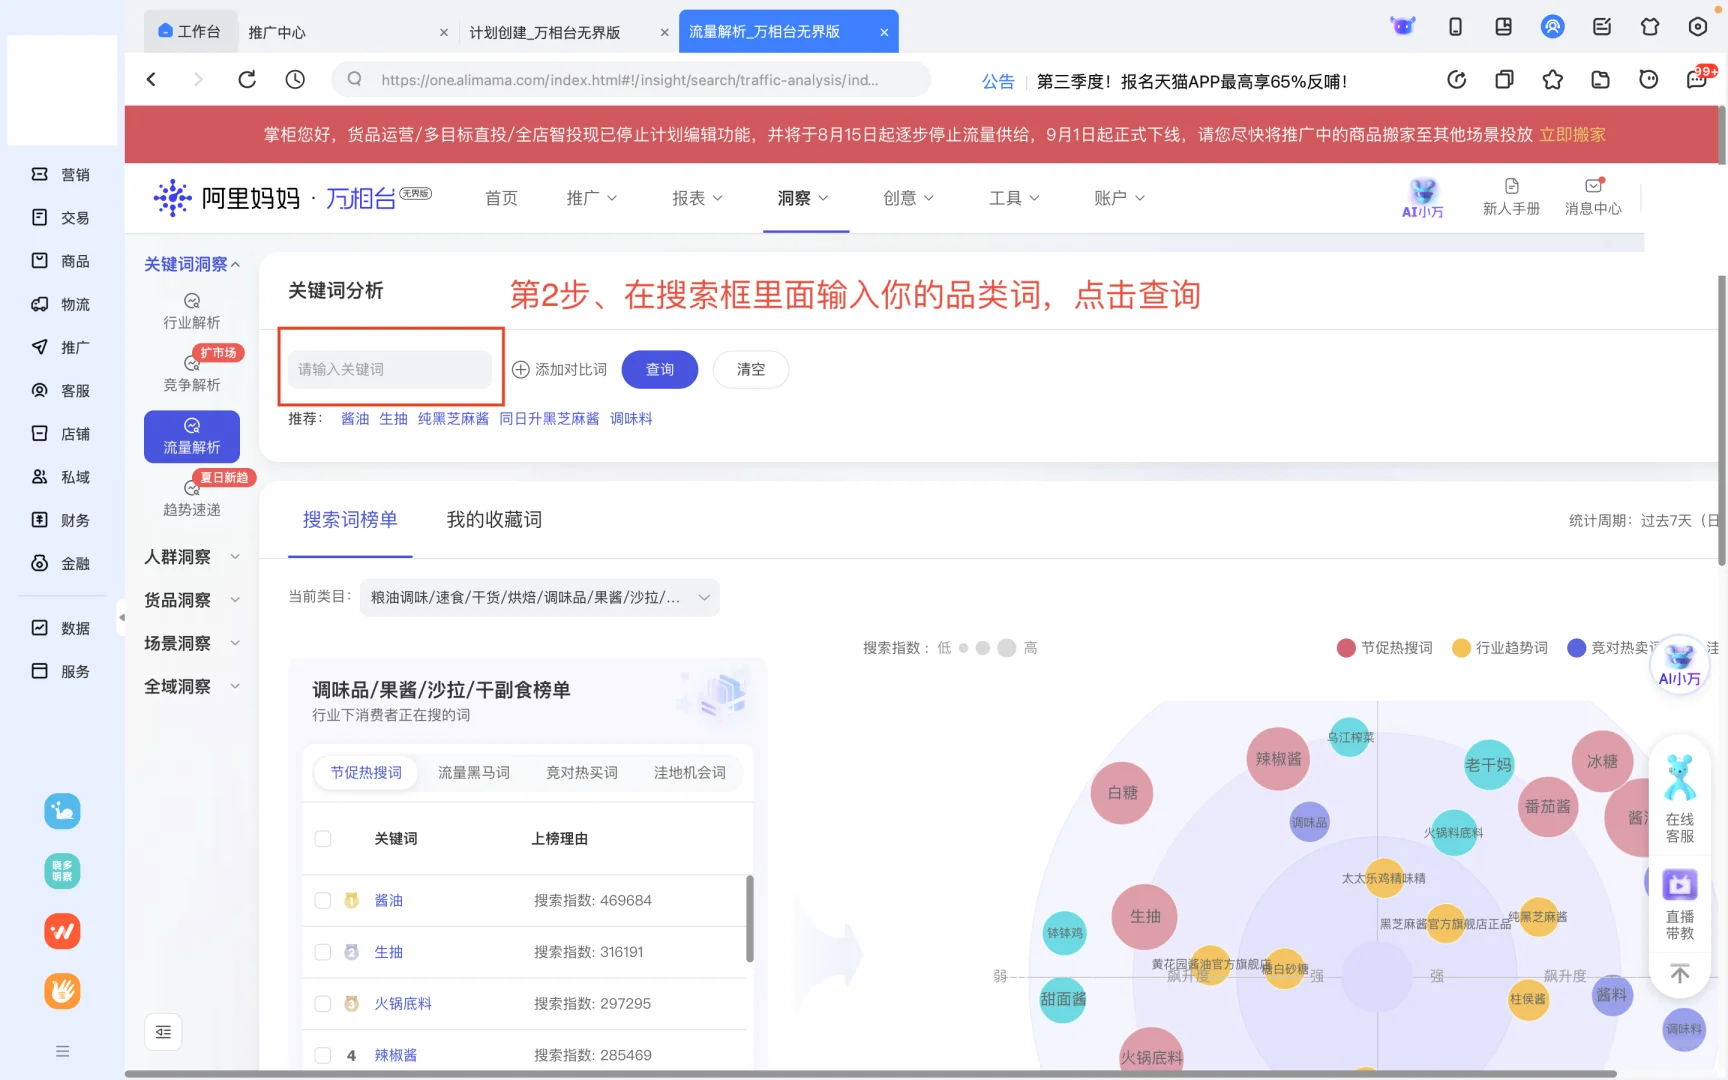The height and width of the screenshot is (1080, 1728).
Task: Select the 物流 icon in the left sidebar
Action: click(62, 304)
